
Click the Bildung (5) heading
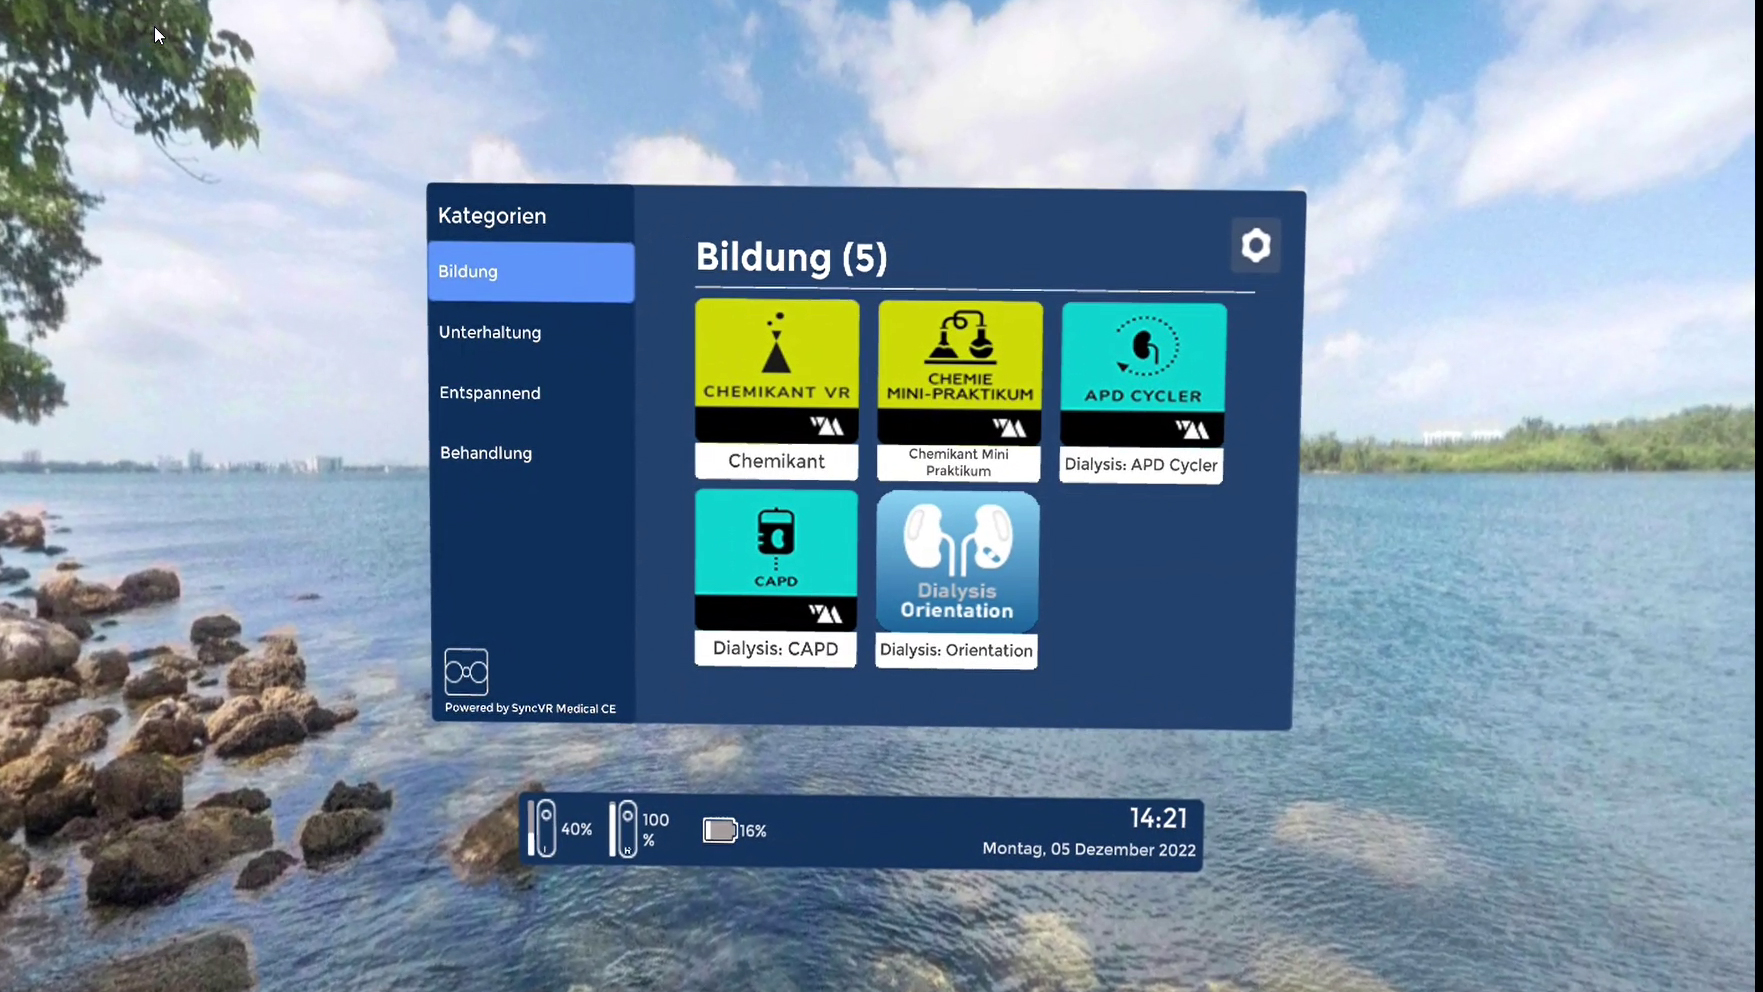coord(791,257)
